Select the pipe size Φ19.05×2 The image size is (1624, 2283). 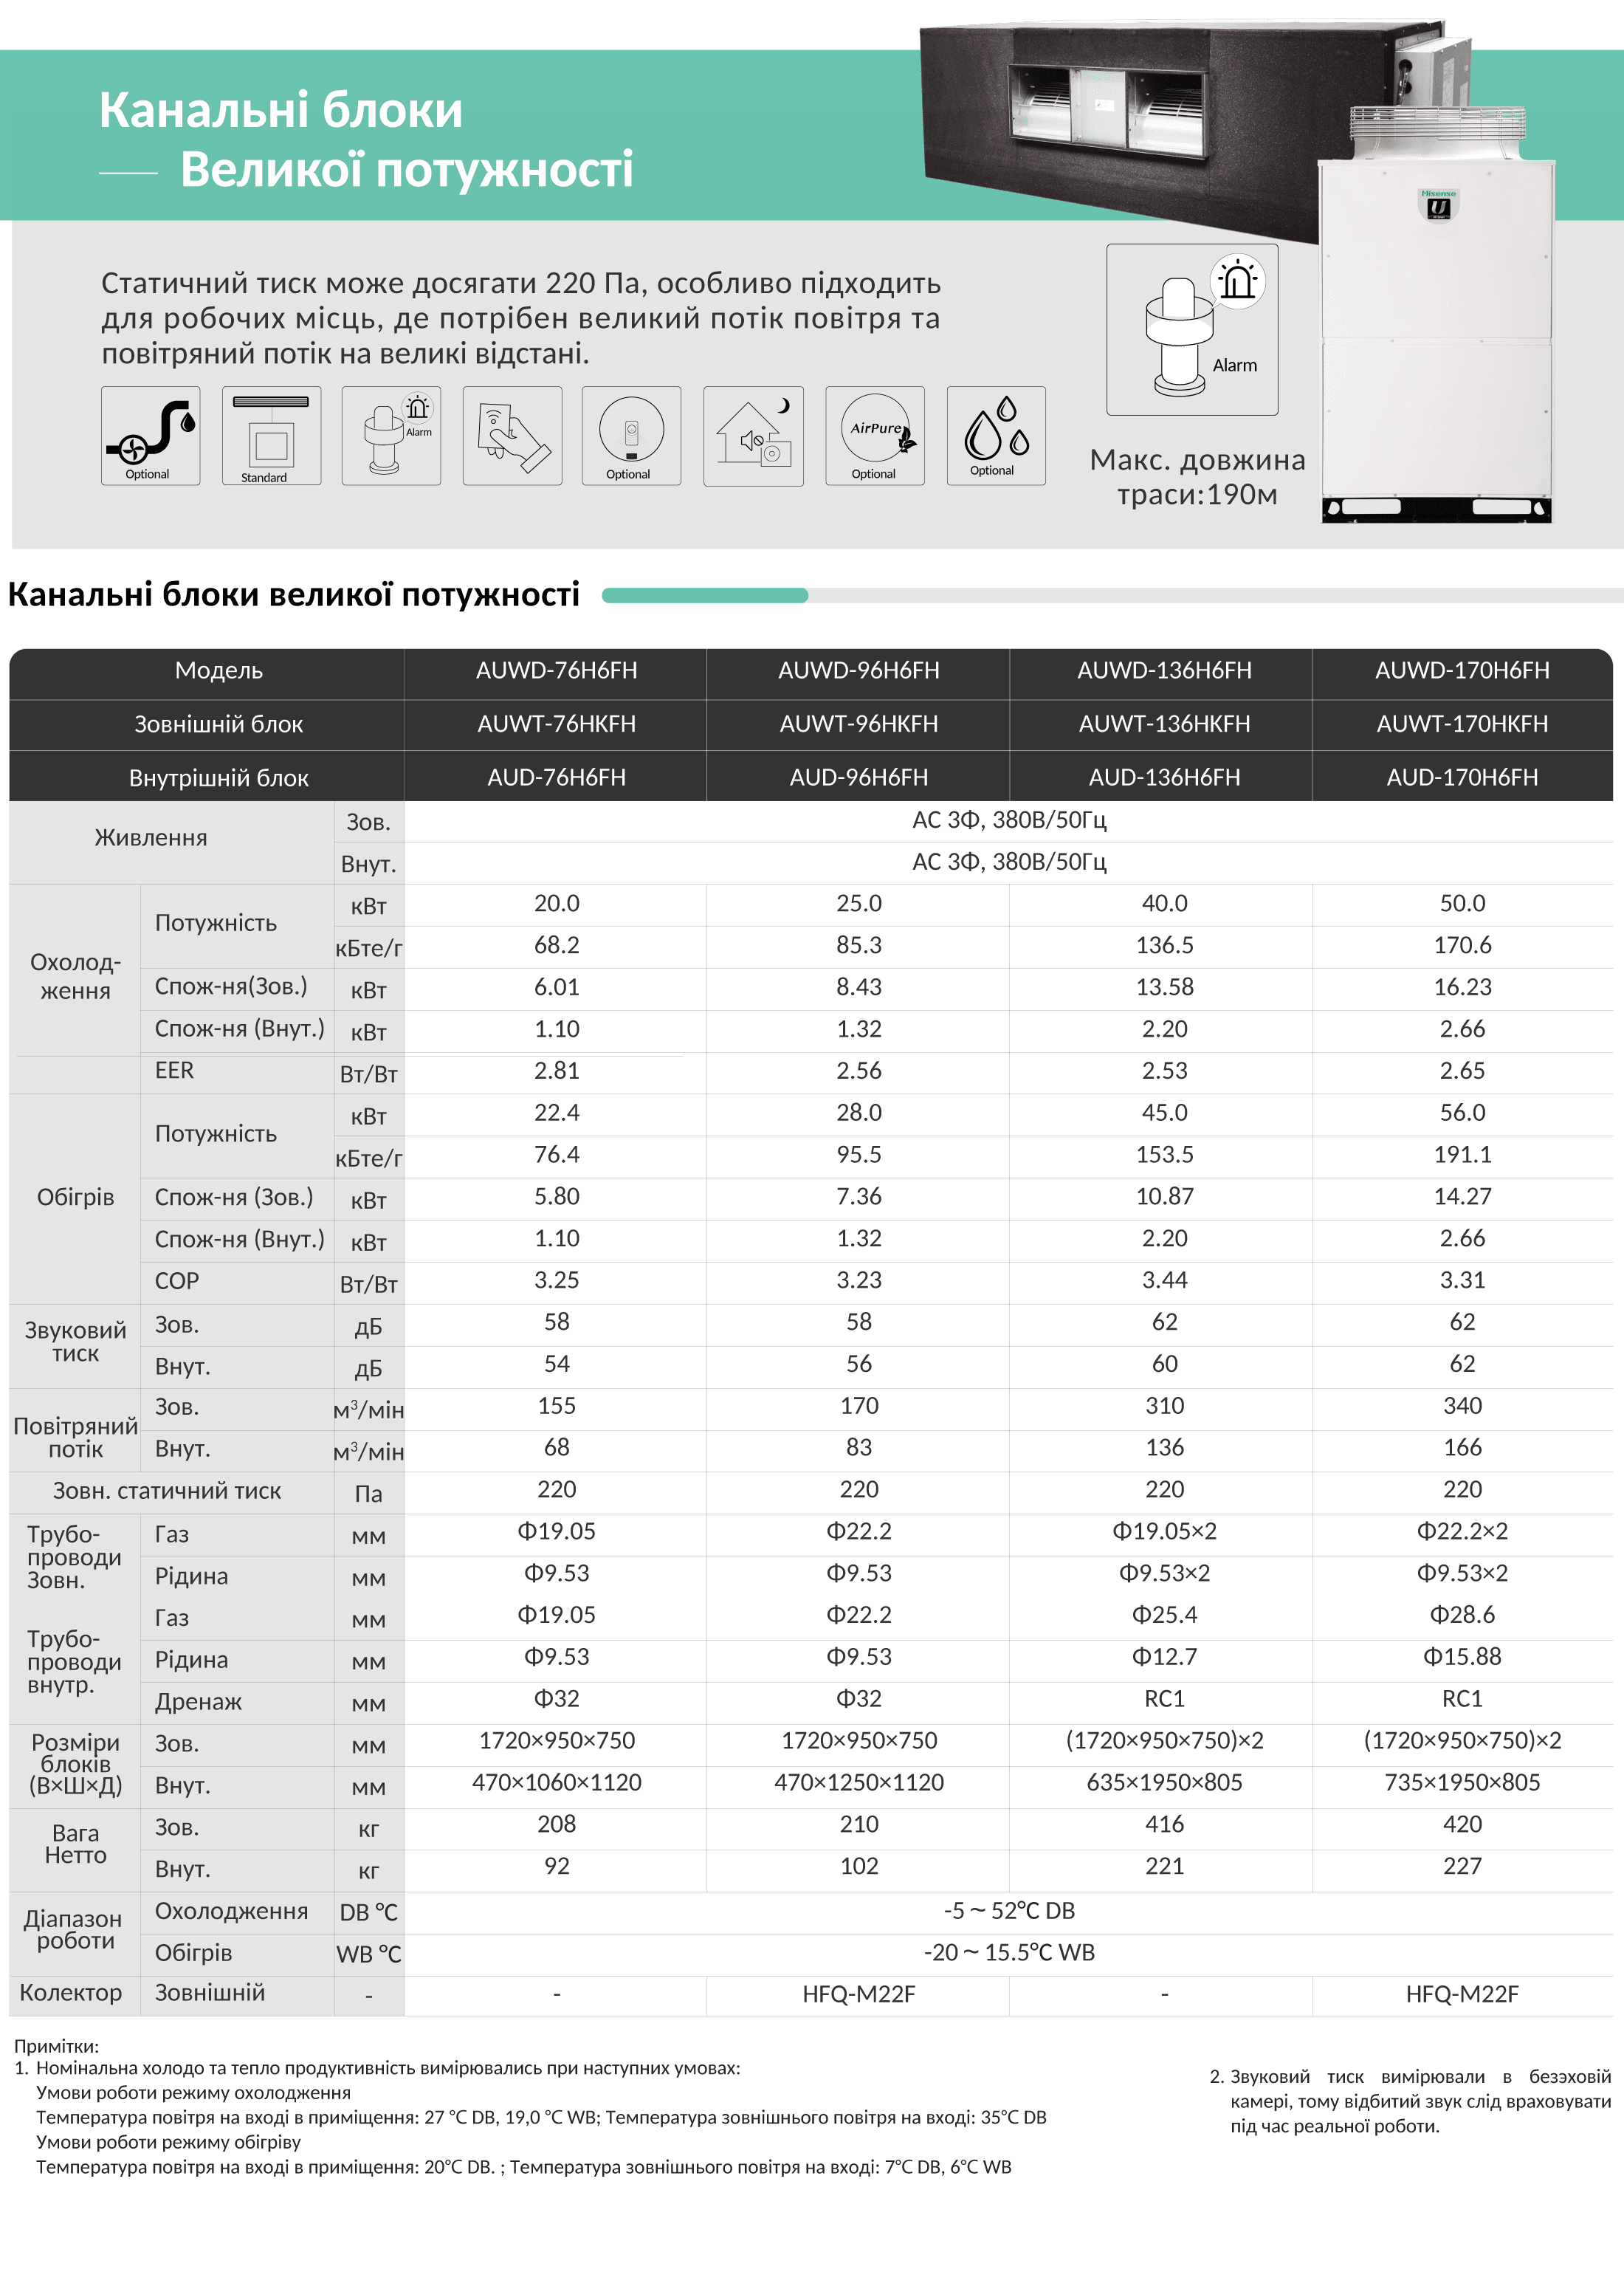pos(1164,1532)
